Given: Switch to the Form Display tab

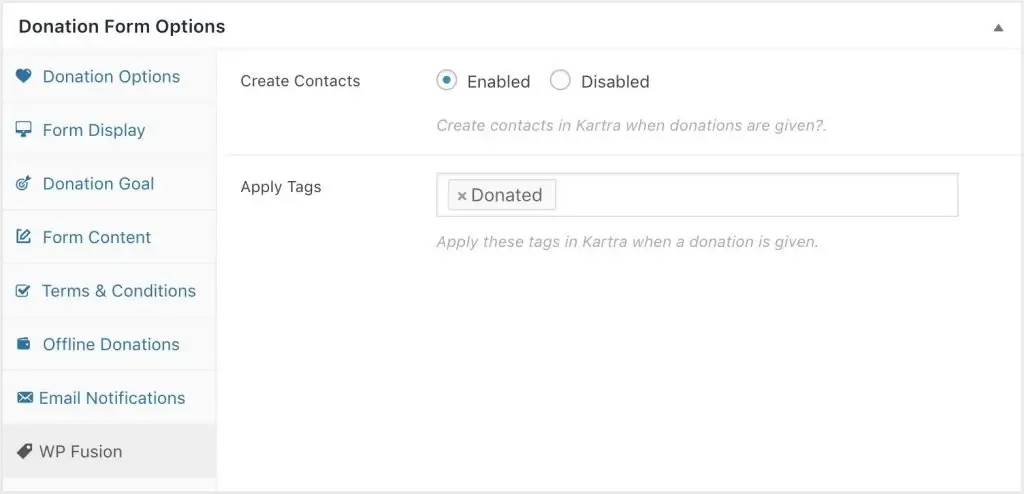Looking at the screenshot, I should 94,130.
